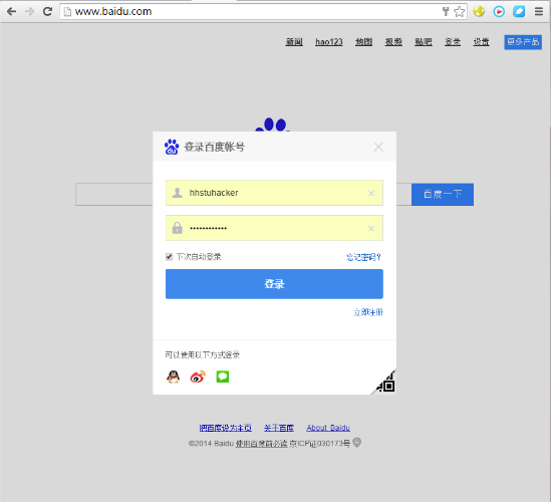The image size is (551, 502).
Task: Click the browser forward arrow
Action: [x=30, y=12]
